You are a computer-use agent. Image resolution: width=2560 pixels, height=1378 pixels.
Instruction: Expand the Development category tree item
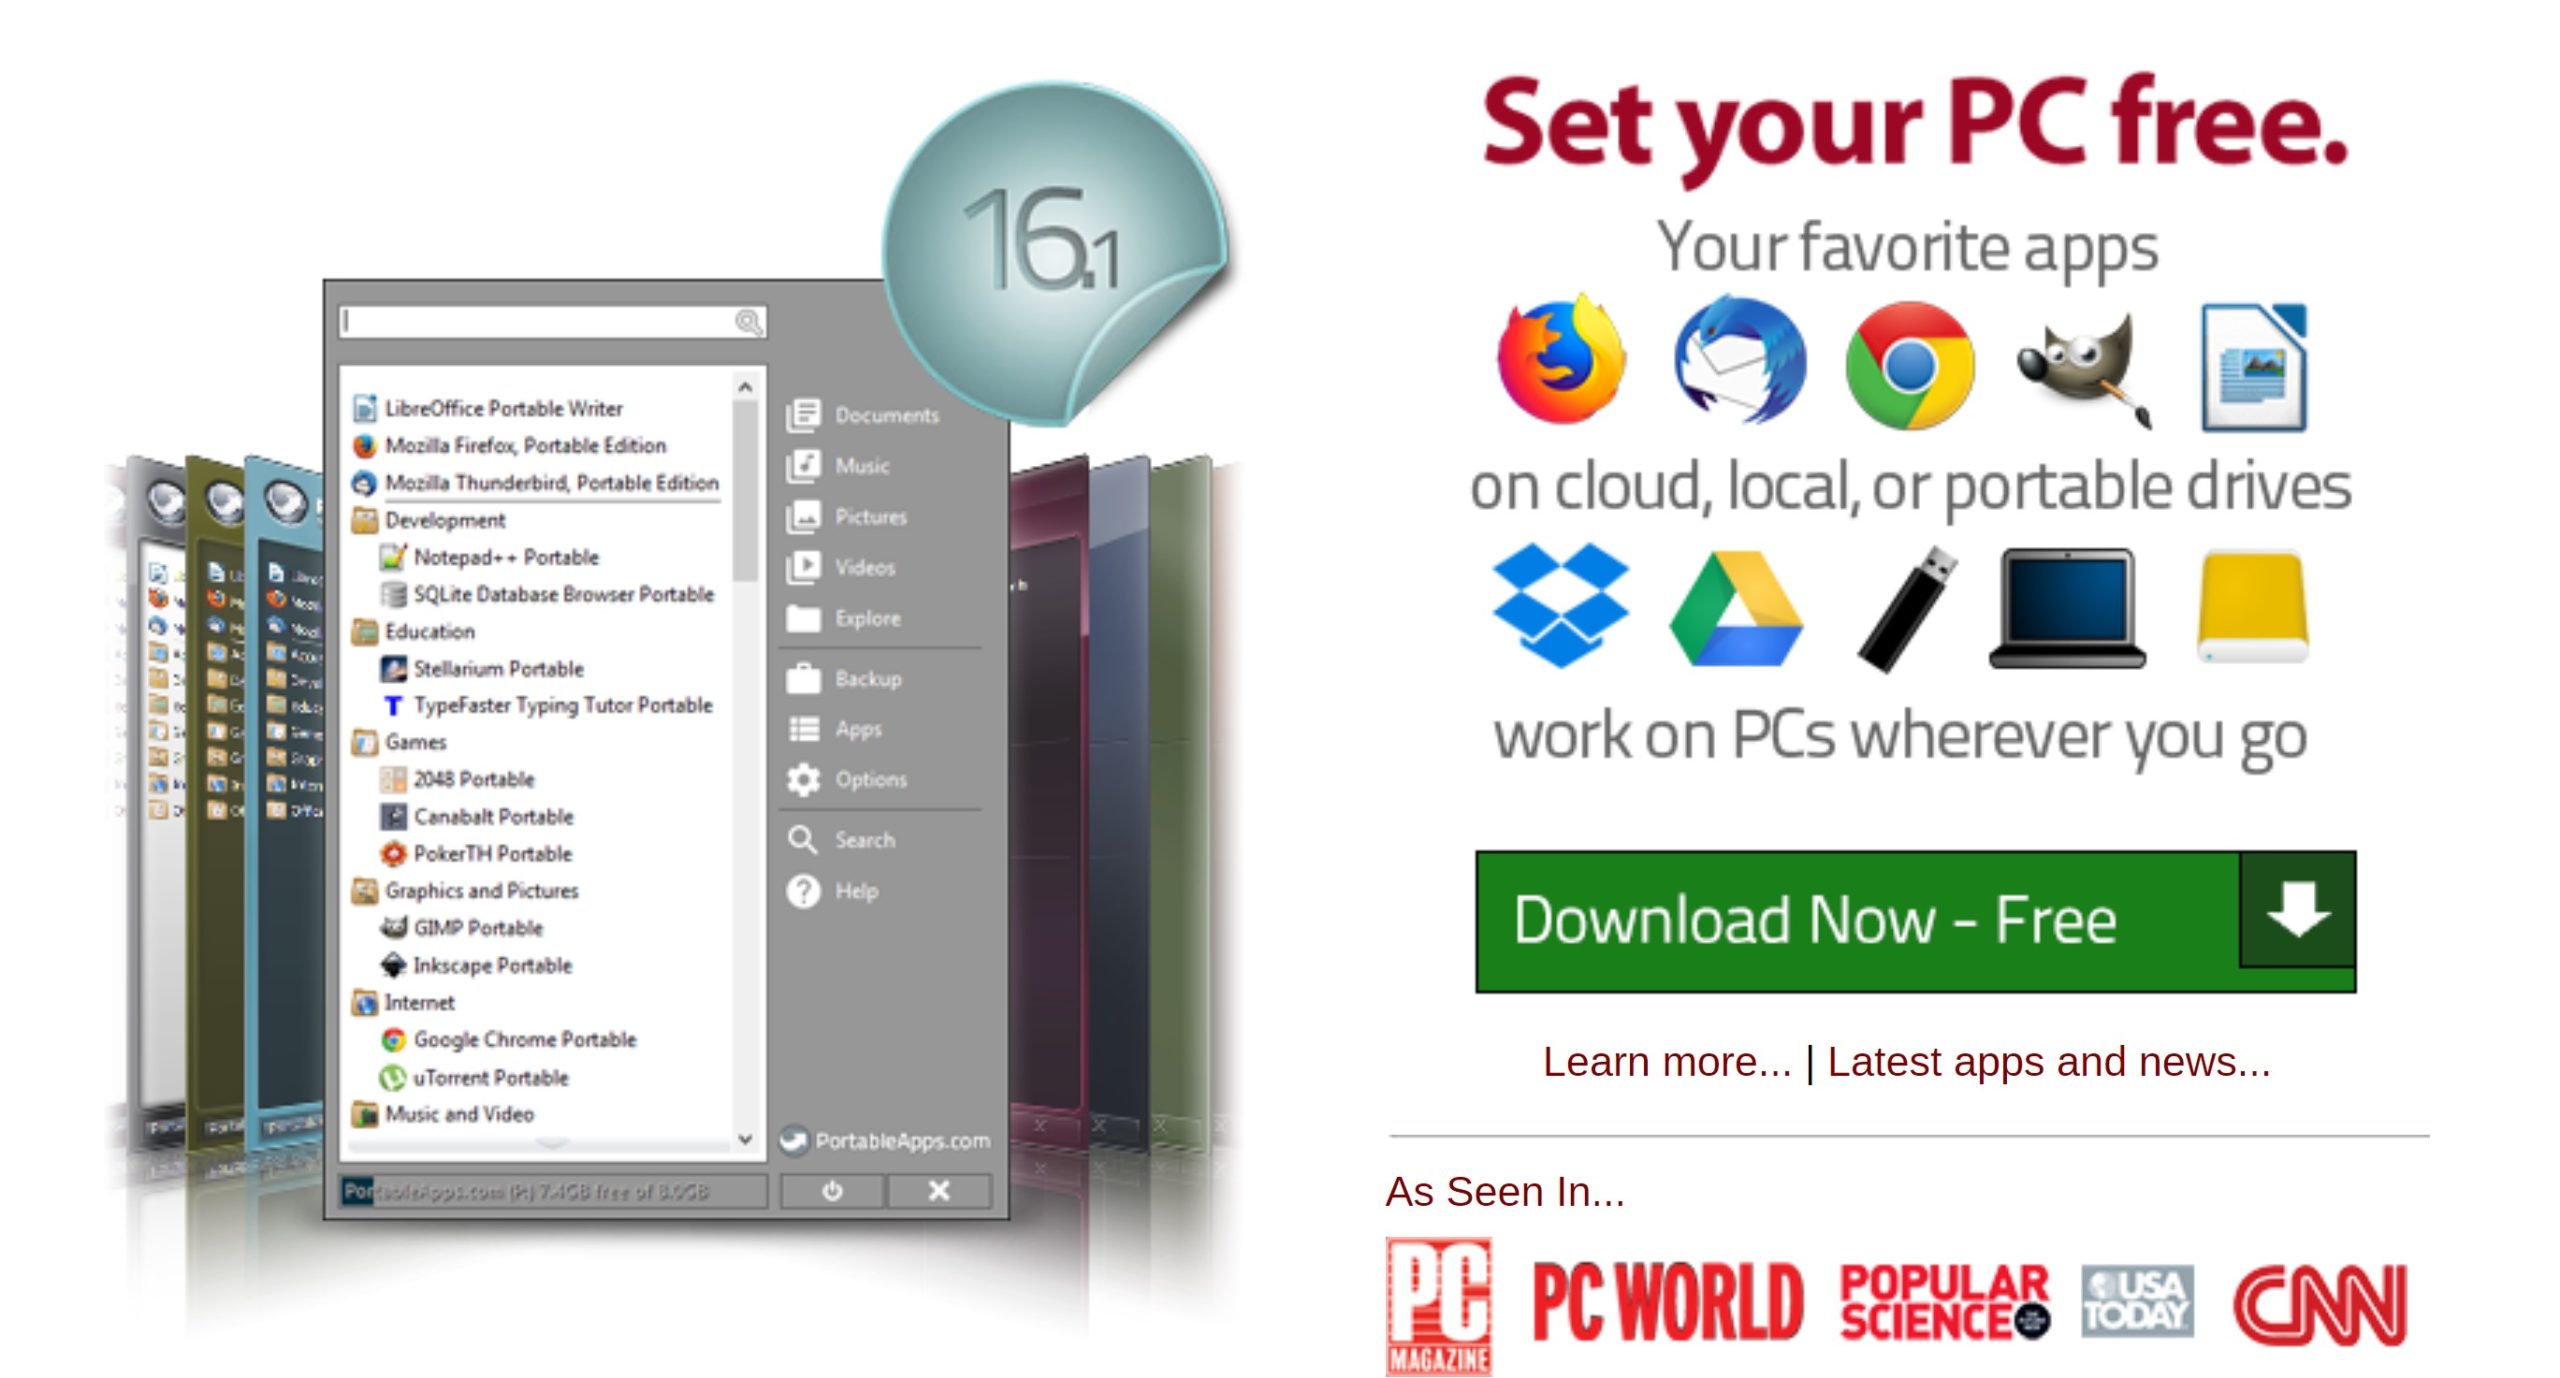tap(444, 519)
